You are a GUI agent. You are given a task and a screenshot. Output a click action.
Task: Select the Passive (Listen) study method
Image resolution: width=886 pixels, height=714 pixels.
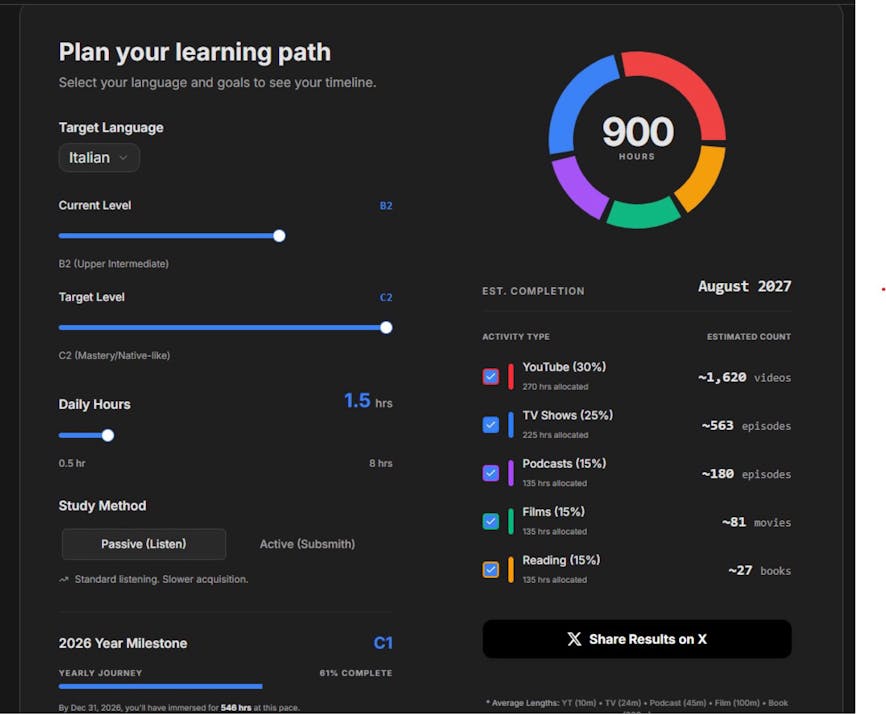[x=143, y=544]
